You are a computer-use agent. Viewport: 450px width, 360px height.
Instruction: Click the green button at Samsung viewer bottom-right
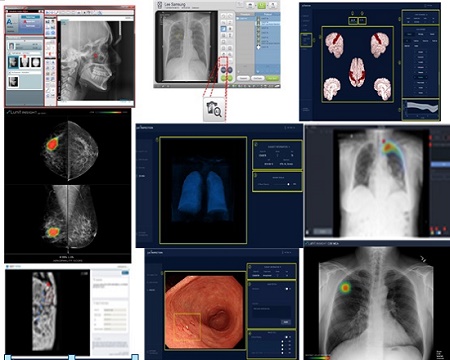[272, 78]
